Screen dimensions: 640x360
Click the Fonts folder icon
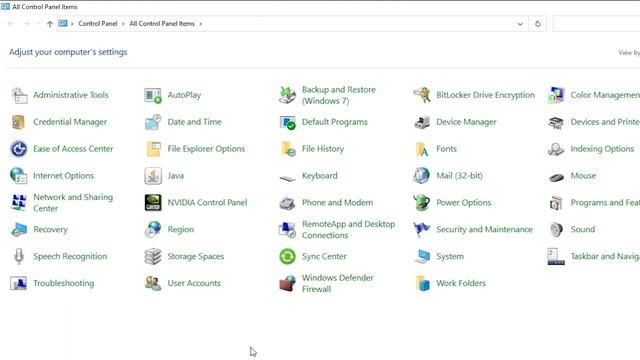click(422, 149)
